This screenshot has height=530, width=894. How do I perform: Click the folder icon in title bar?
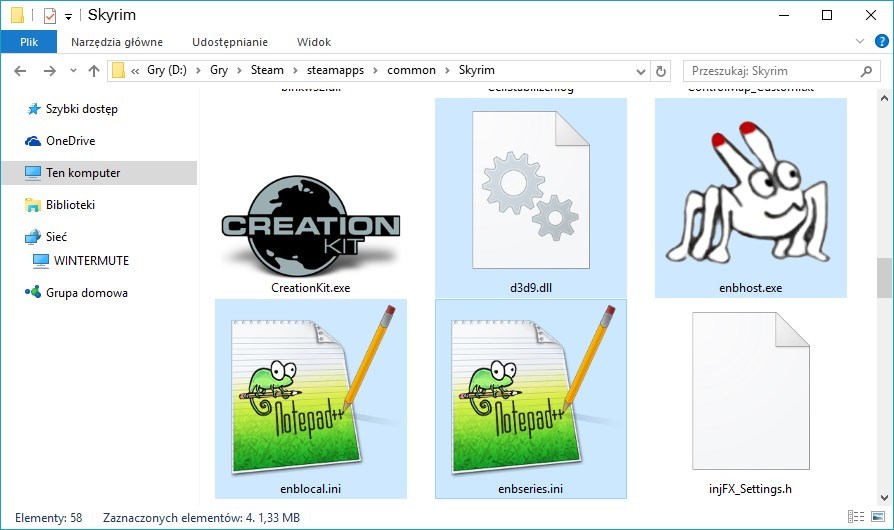coord(18,15)
